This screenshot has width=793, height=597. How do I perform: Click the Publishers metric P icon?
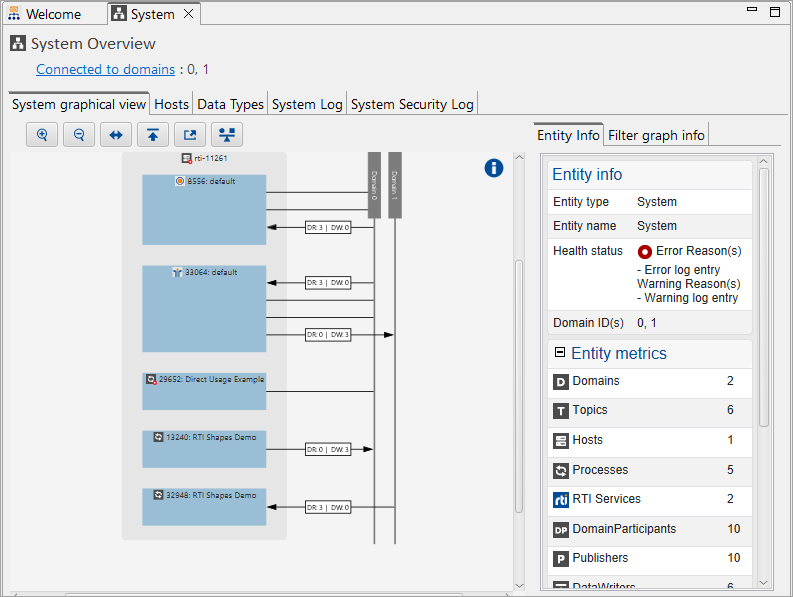click(560, 559)
